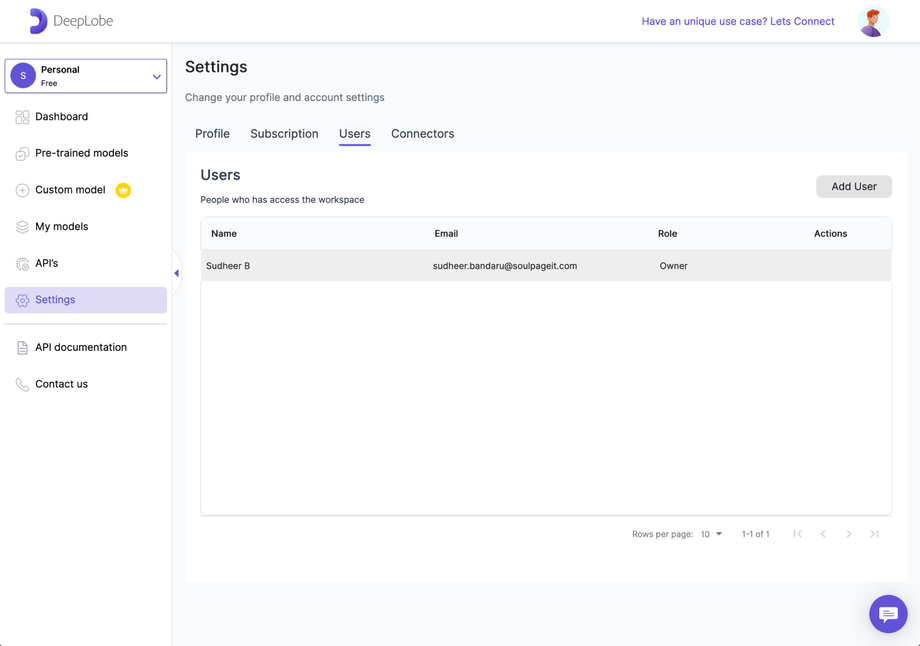Open the chat support bubble

tap(888, 614)
